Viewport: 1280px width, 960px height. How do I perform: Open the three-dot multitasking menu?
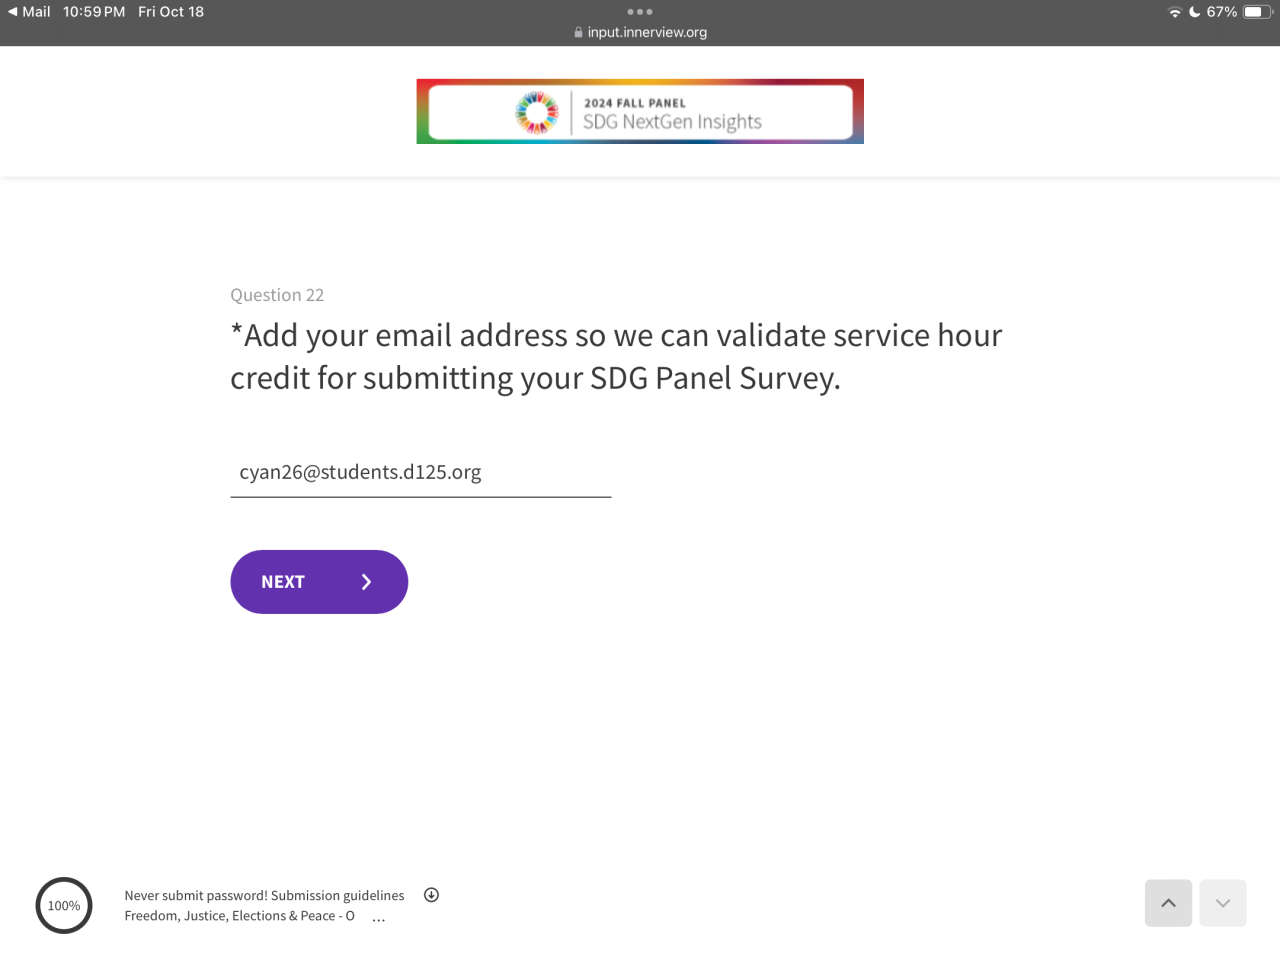coord(640,12)
